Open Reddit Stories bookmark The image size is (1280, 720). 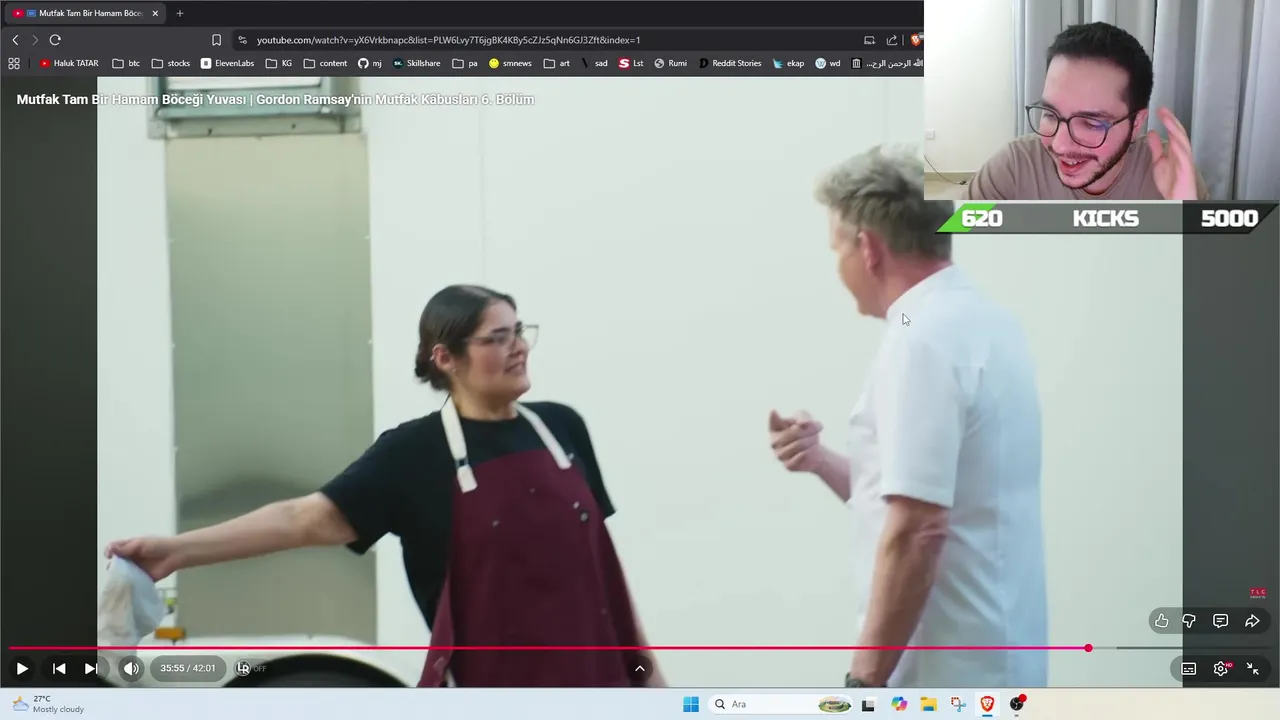729,63
